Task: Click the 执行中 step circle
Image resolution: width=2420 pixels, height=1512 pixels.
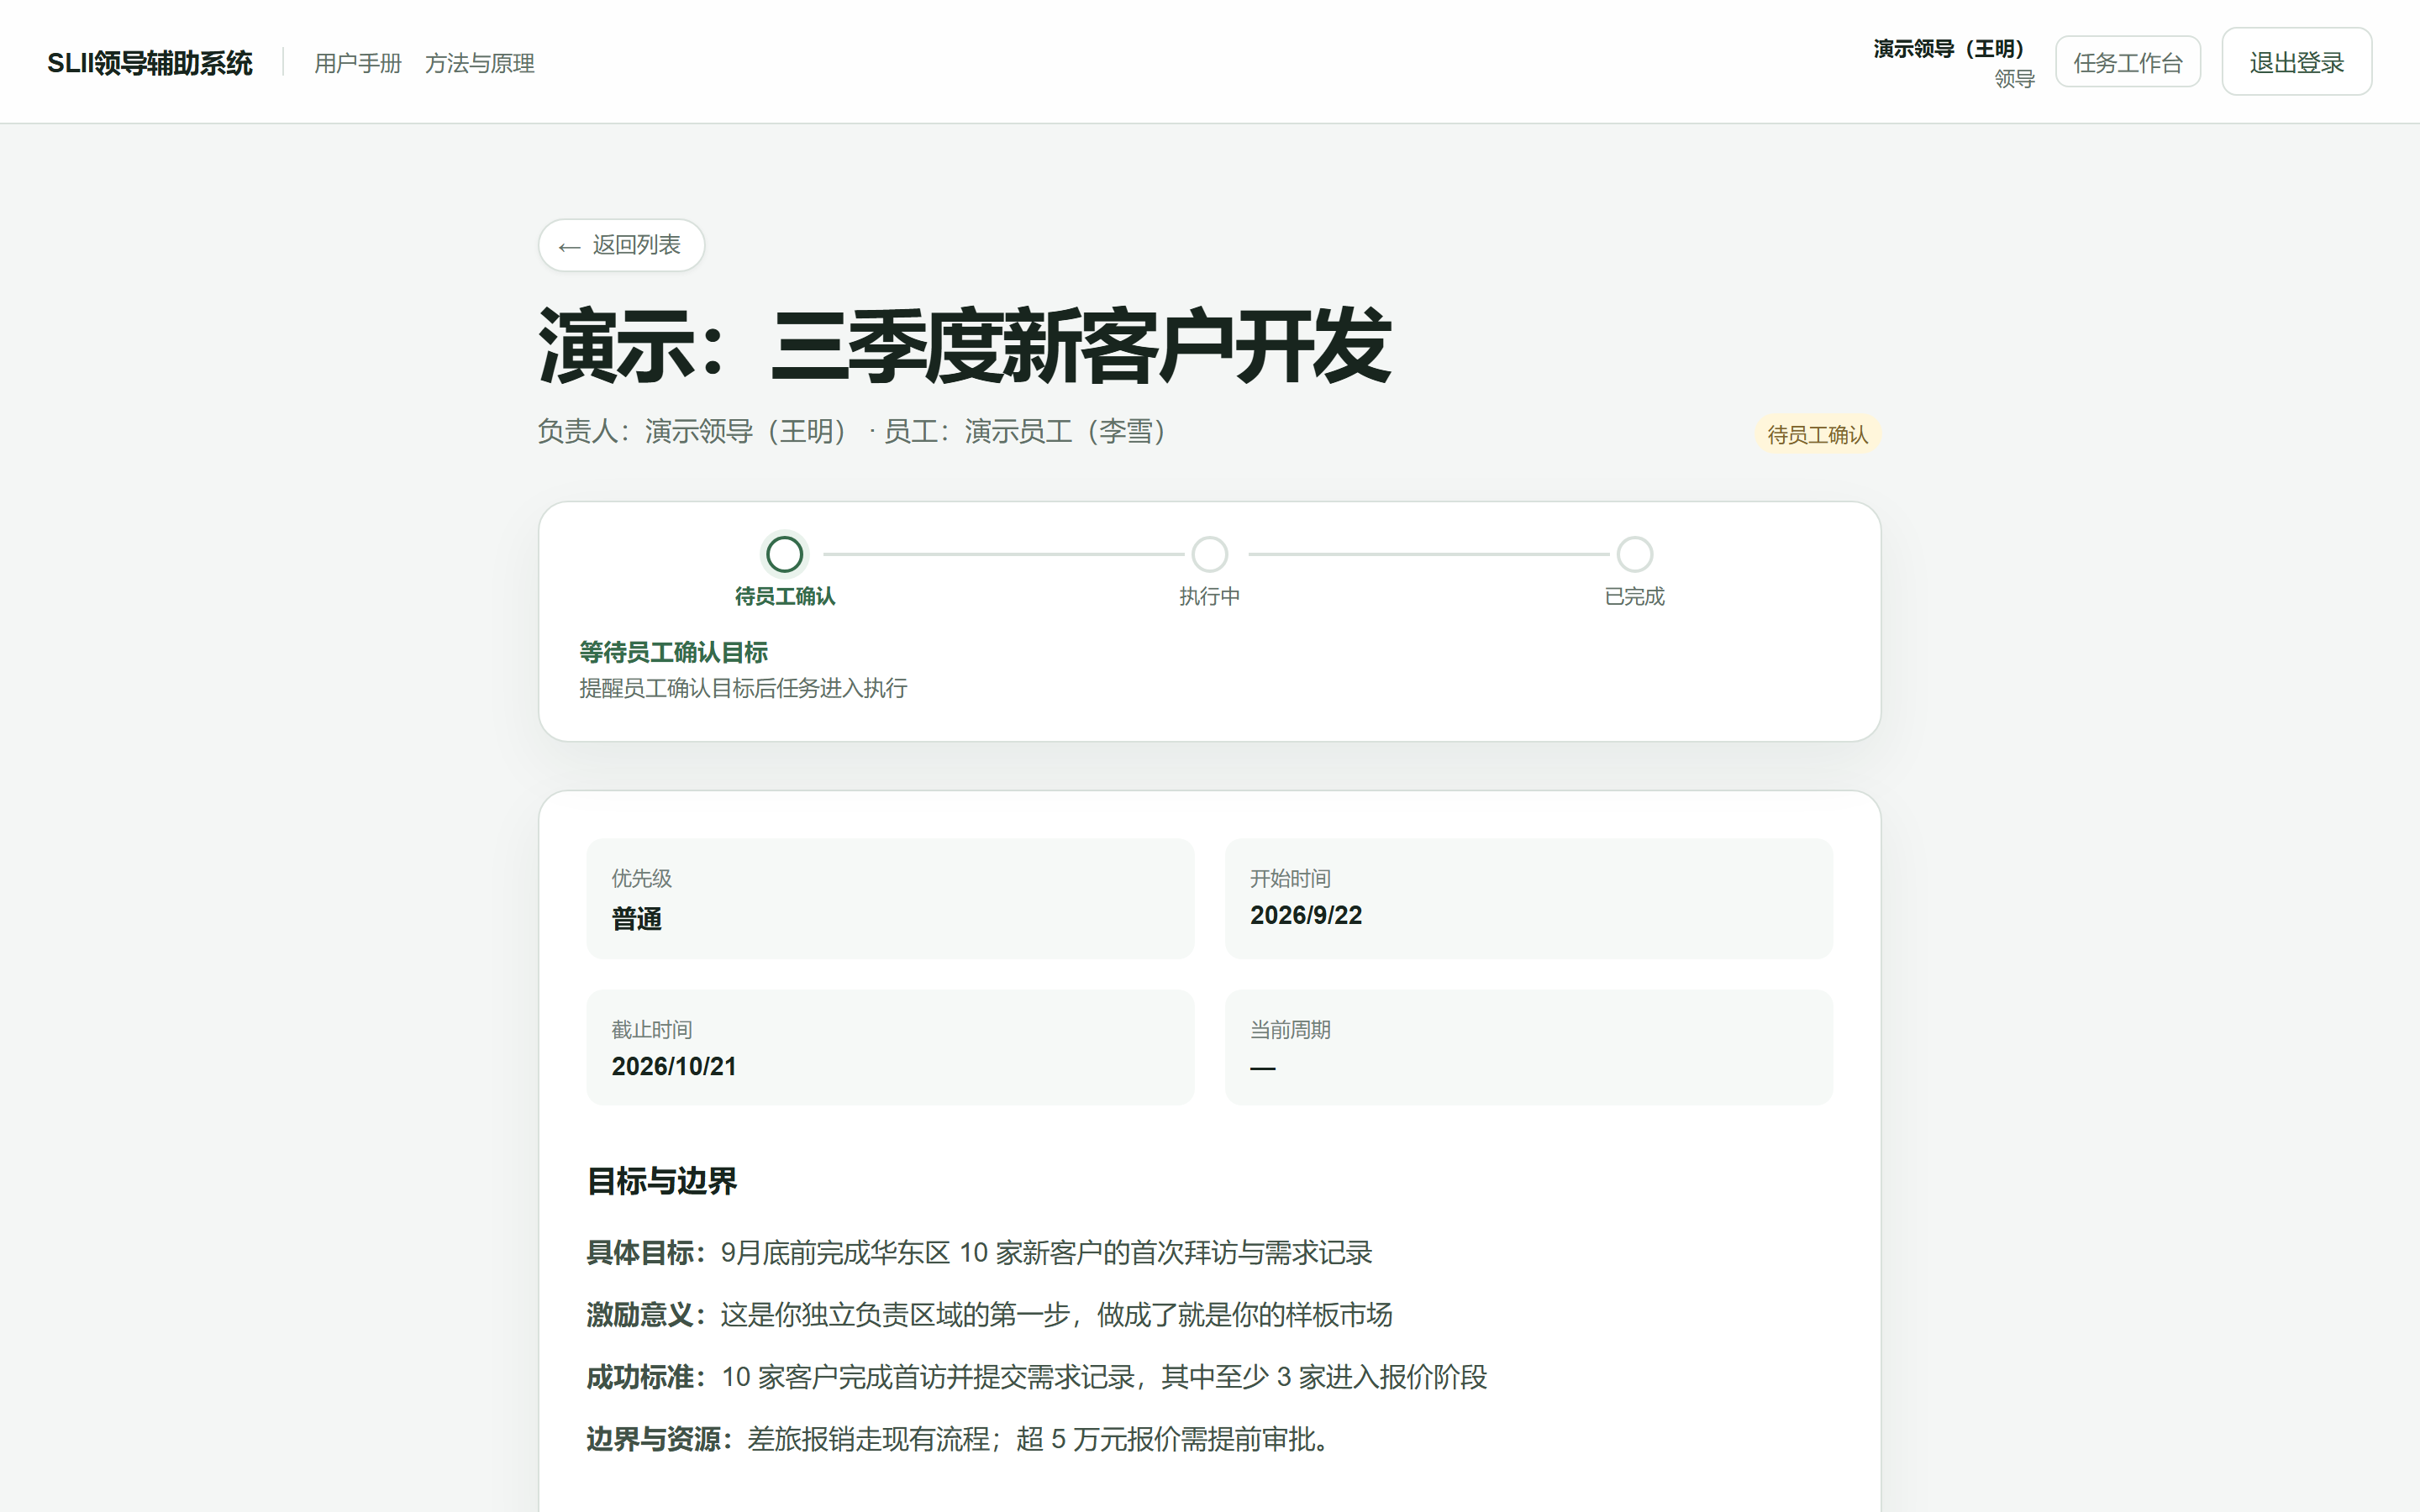Action: point(1209,554)
